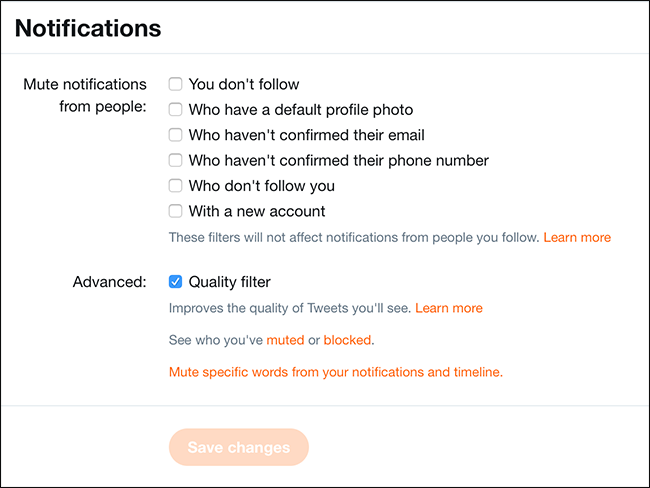Click the "Advanced:" section label
Image resolution: width=650 pixels, height=488 pixels.
pyautogui.click(x=110, y=282)
